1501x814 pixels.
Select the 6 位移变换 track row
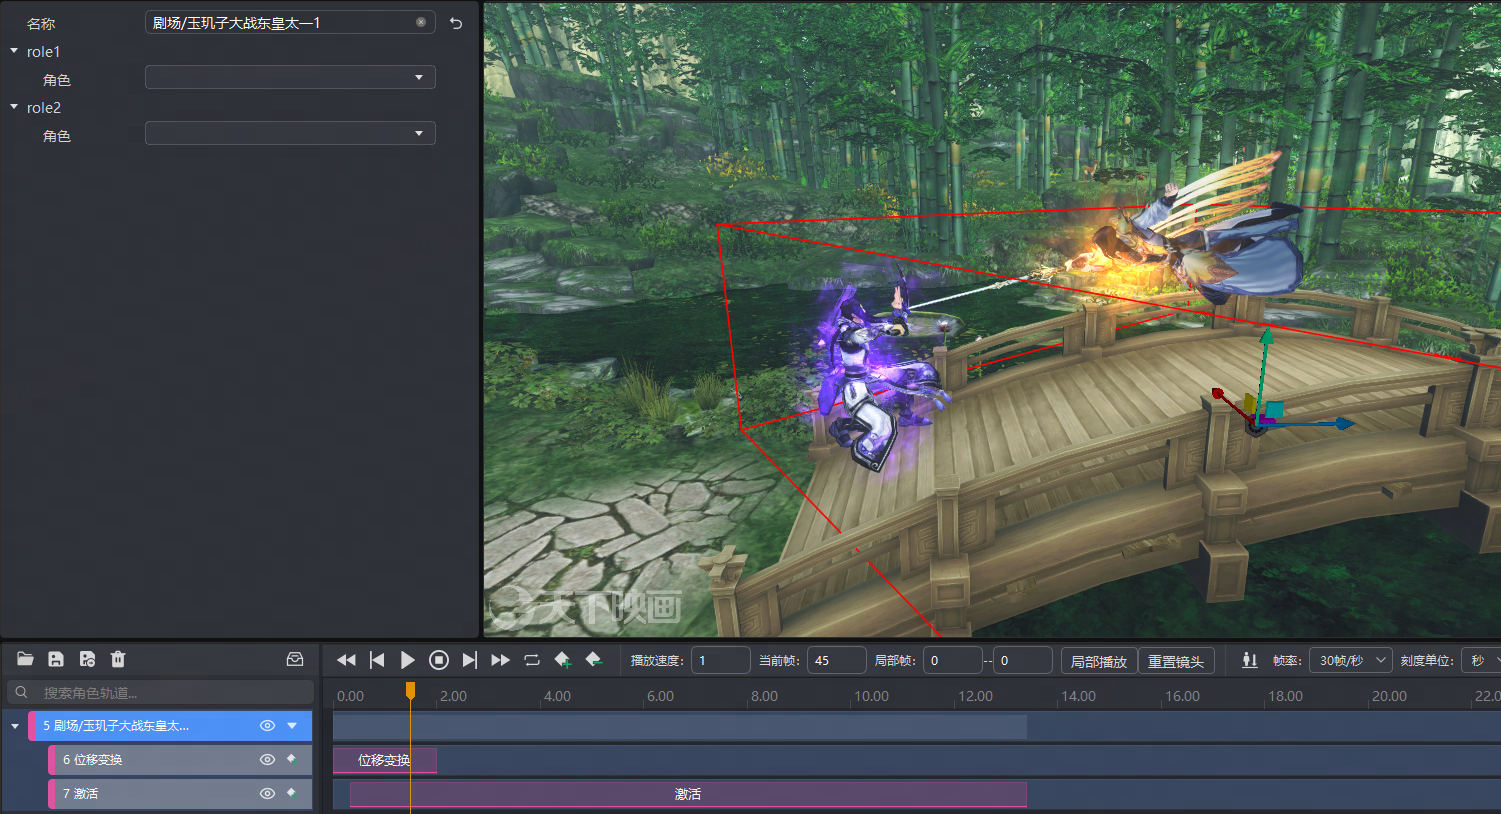coord(180,760)
